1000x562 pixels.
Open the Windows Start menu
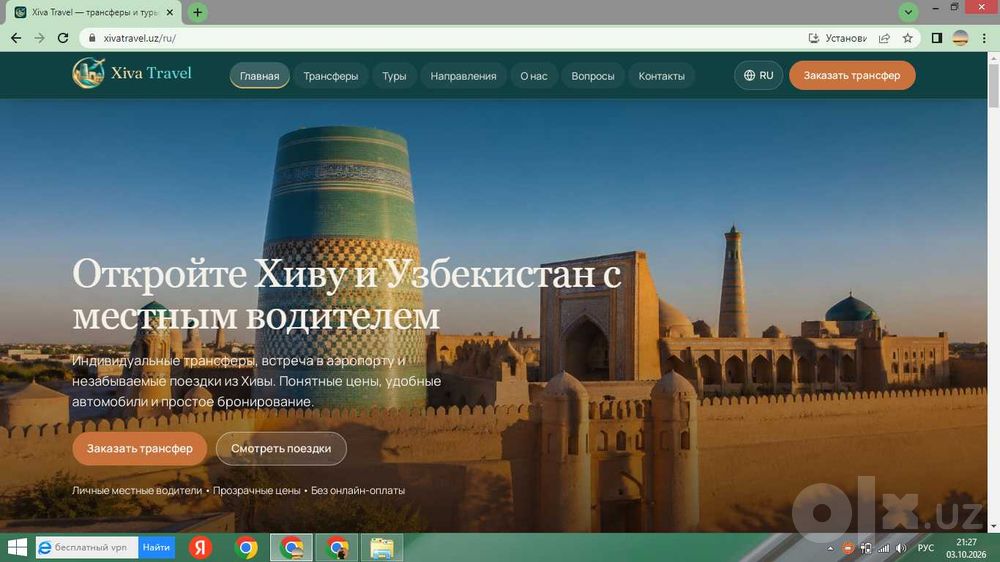[x=17, y=547]
